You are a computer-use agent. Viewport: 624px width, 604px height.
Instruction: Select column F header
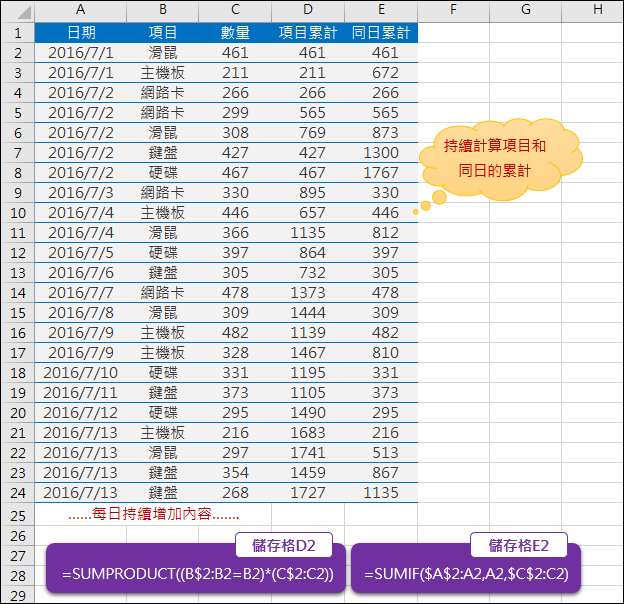pyautogui.click(x=453, y=10)
